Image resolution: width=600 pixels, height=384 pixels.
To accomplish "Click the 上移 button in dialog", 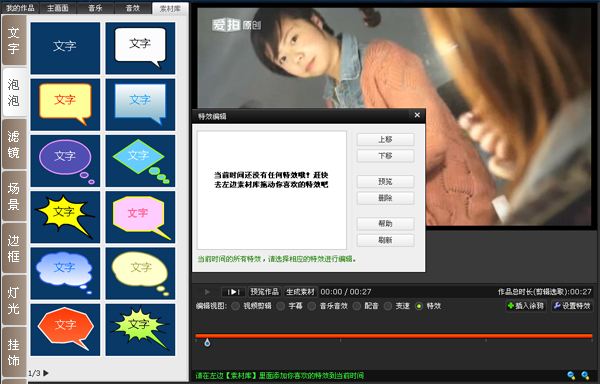I will [385, 140].
